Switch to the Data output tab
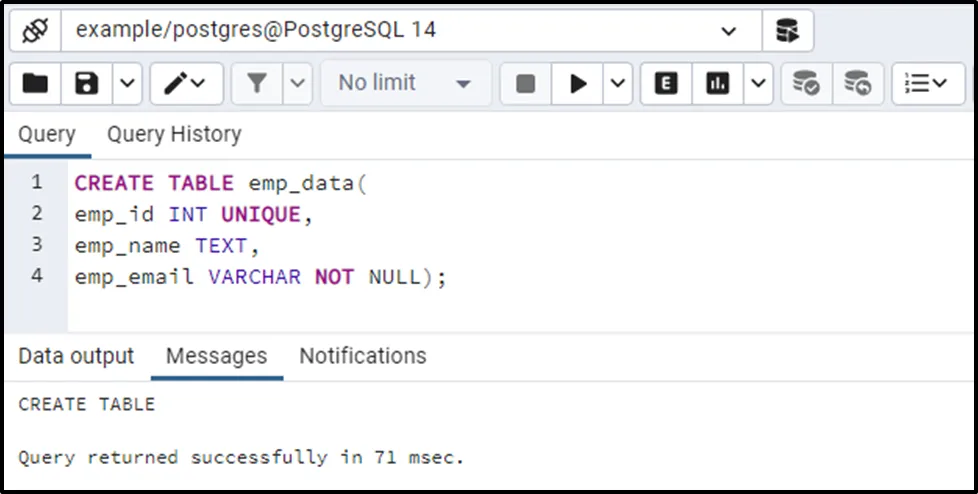The height and width of the screenshot is (494, 978). 76,356
